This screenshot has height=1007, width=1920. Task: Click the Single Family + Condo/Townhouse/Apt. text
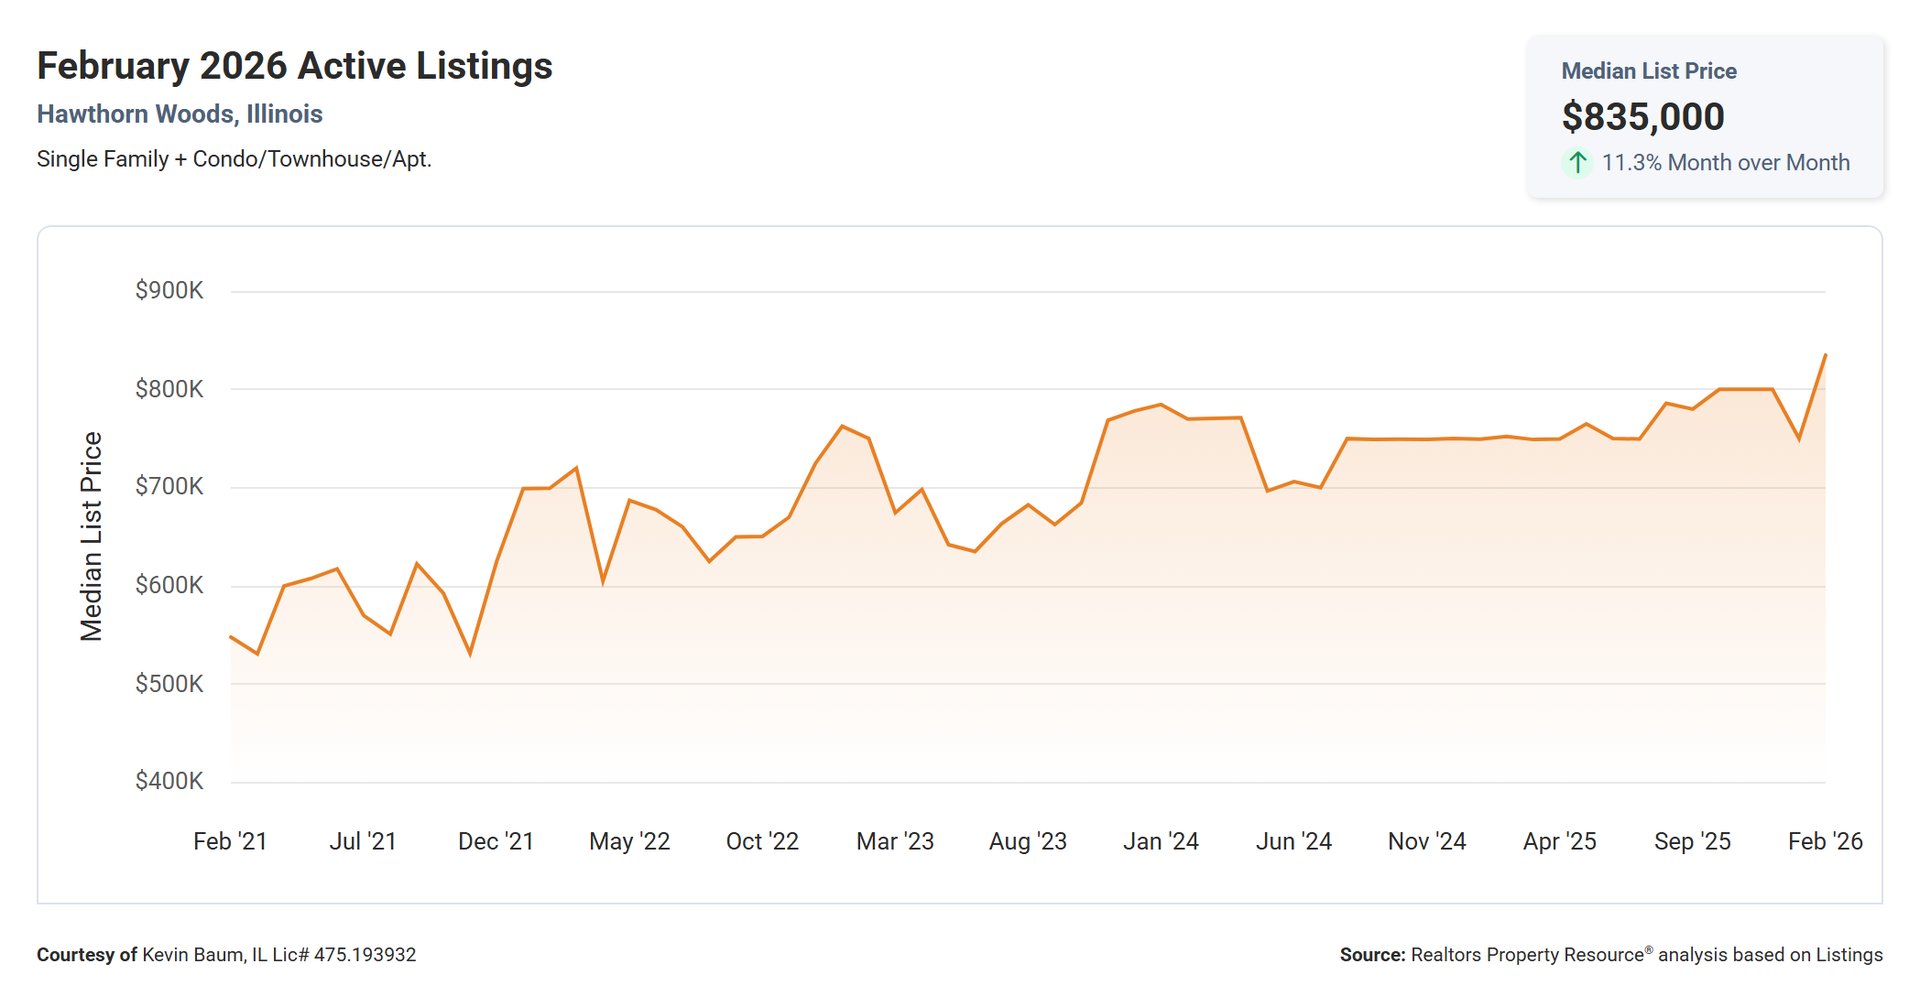click(x=234, y=159)
